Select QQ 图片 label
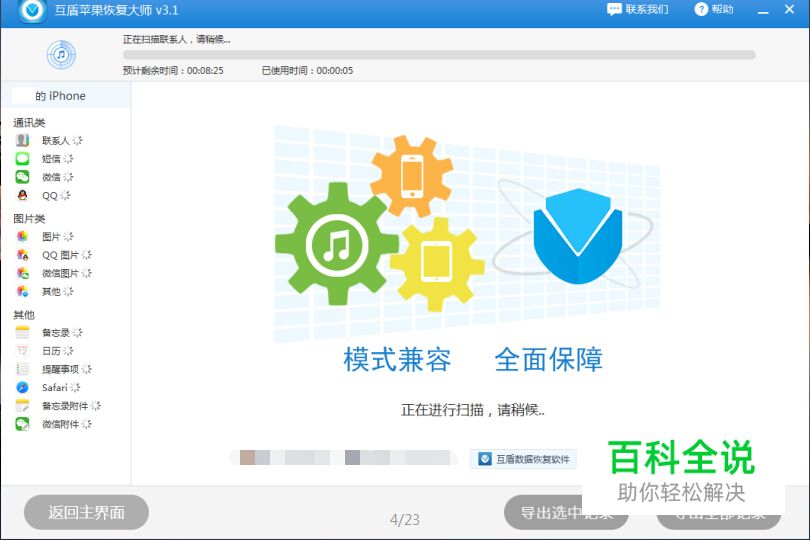The height and width of the screenshot is (540, 810). coord(60,255)
